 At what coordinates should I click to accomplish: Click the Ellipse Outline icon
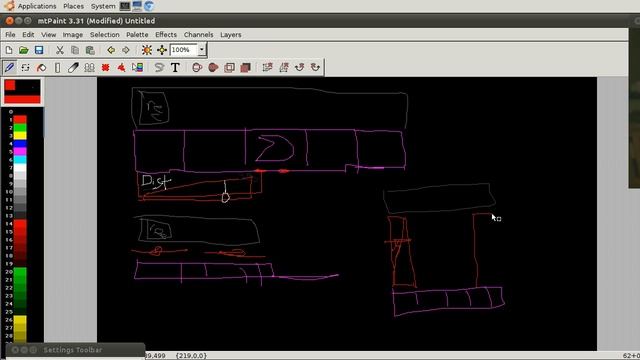[197, 67]
